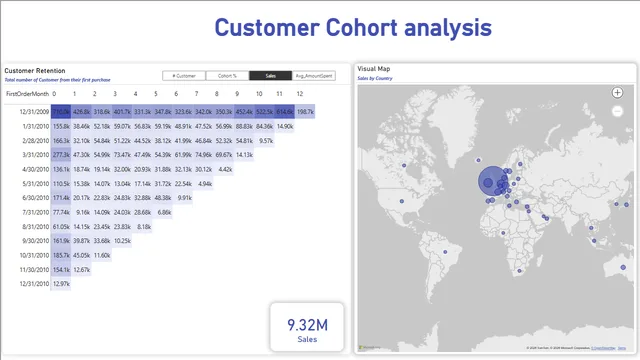Switch to the Cohort % tab
The width and height of the screenshot is (640, 360).
tap(227, 76)
